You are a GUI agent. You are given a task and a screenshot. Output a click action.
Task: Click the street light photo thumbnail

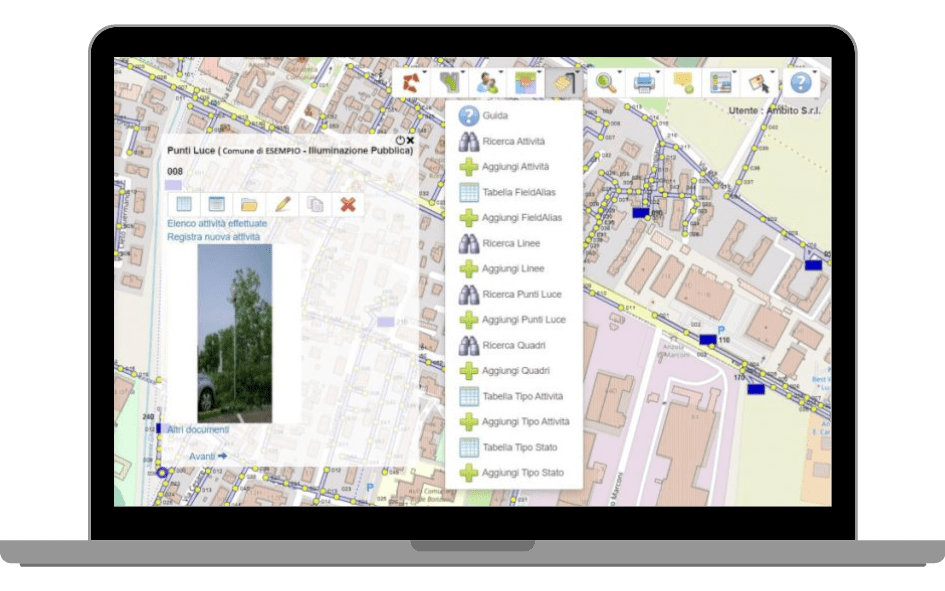tap(235, 333)
